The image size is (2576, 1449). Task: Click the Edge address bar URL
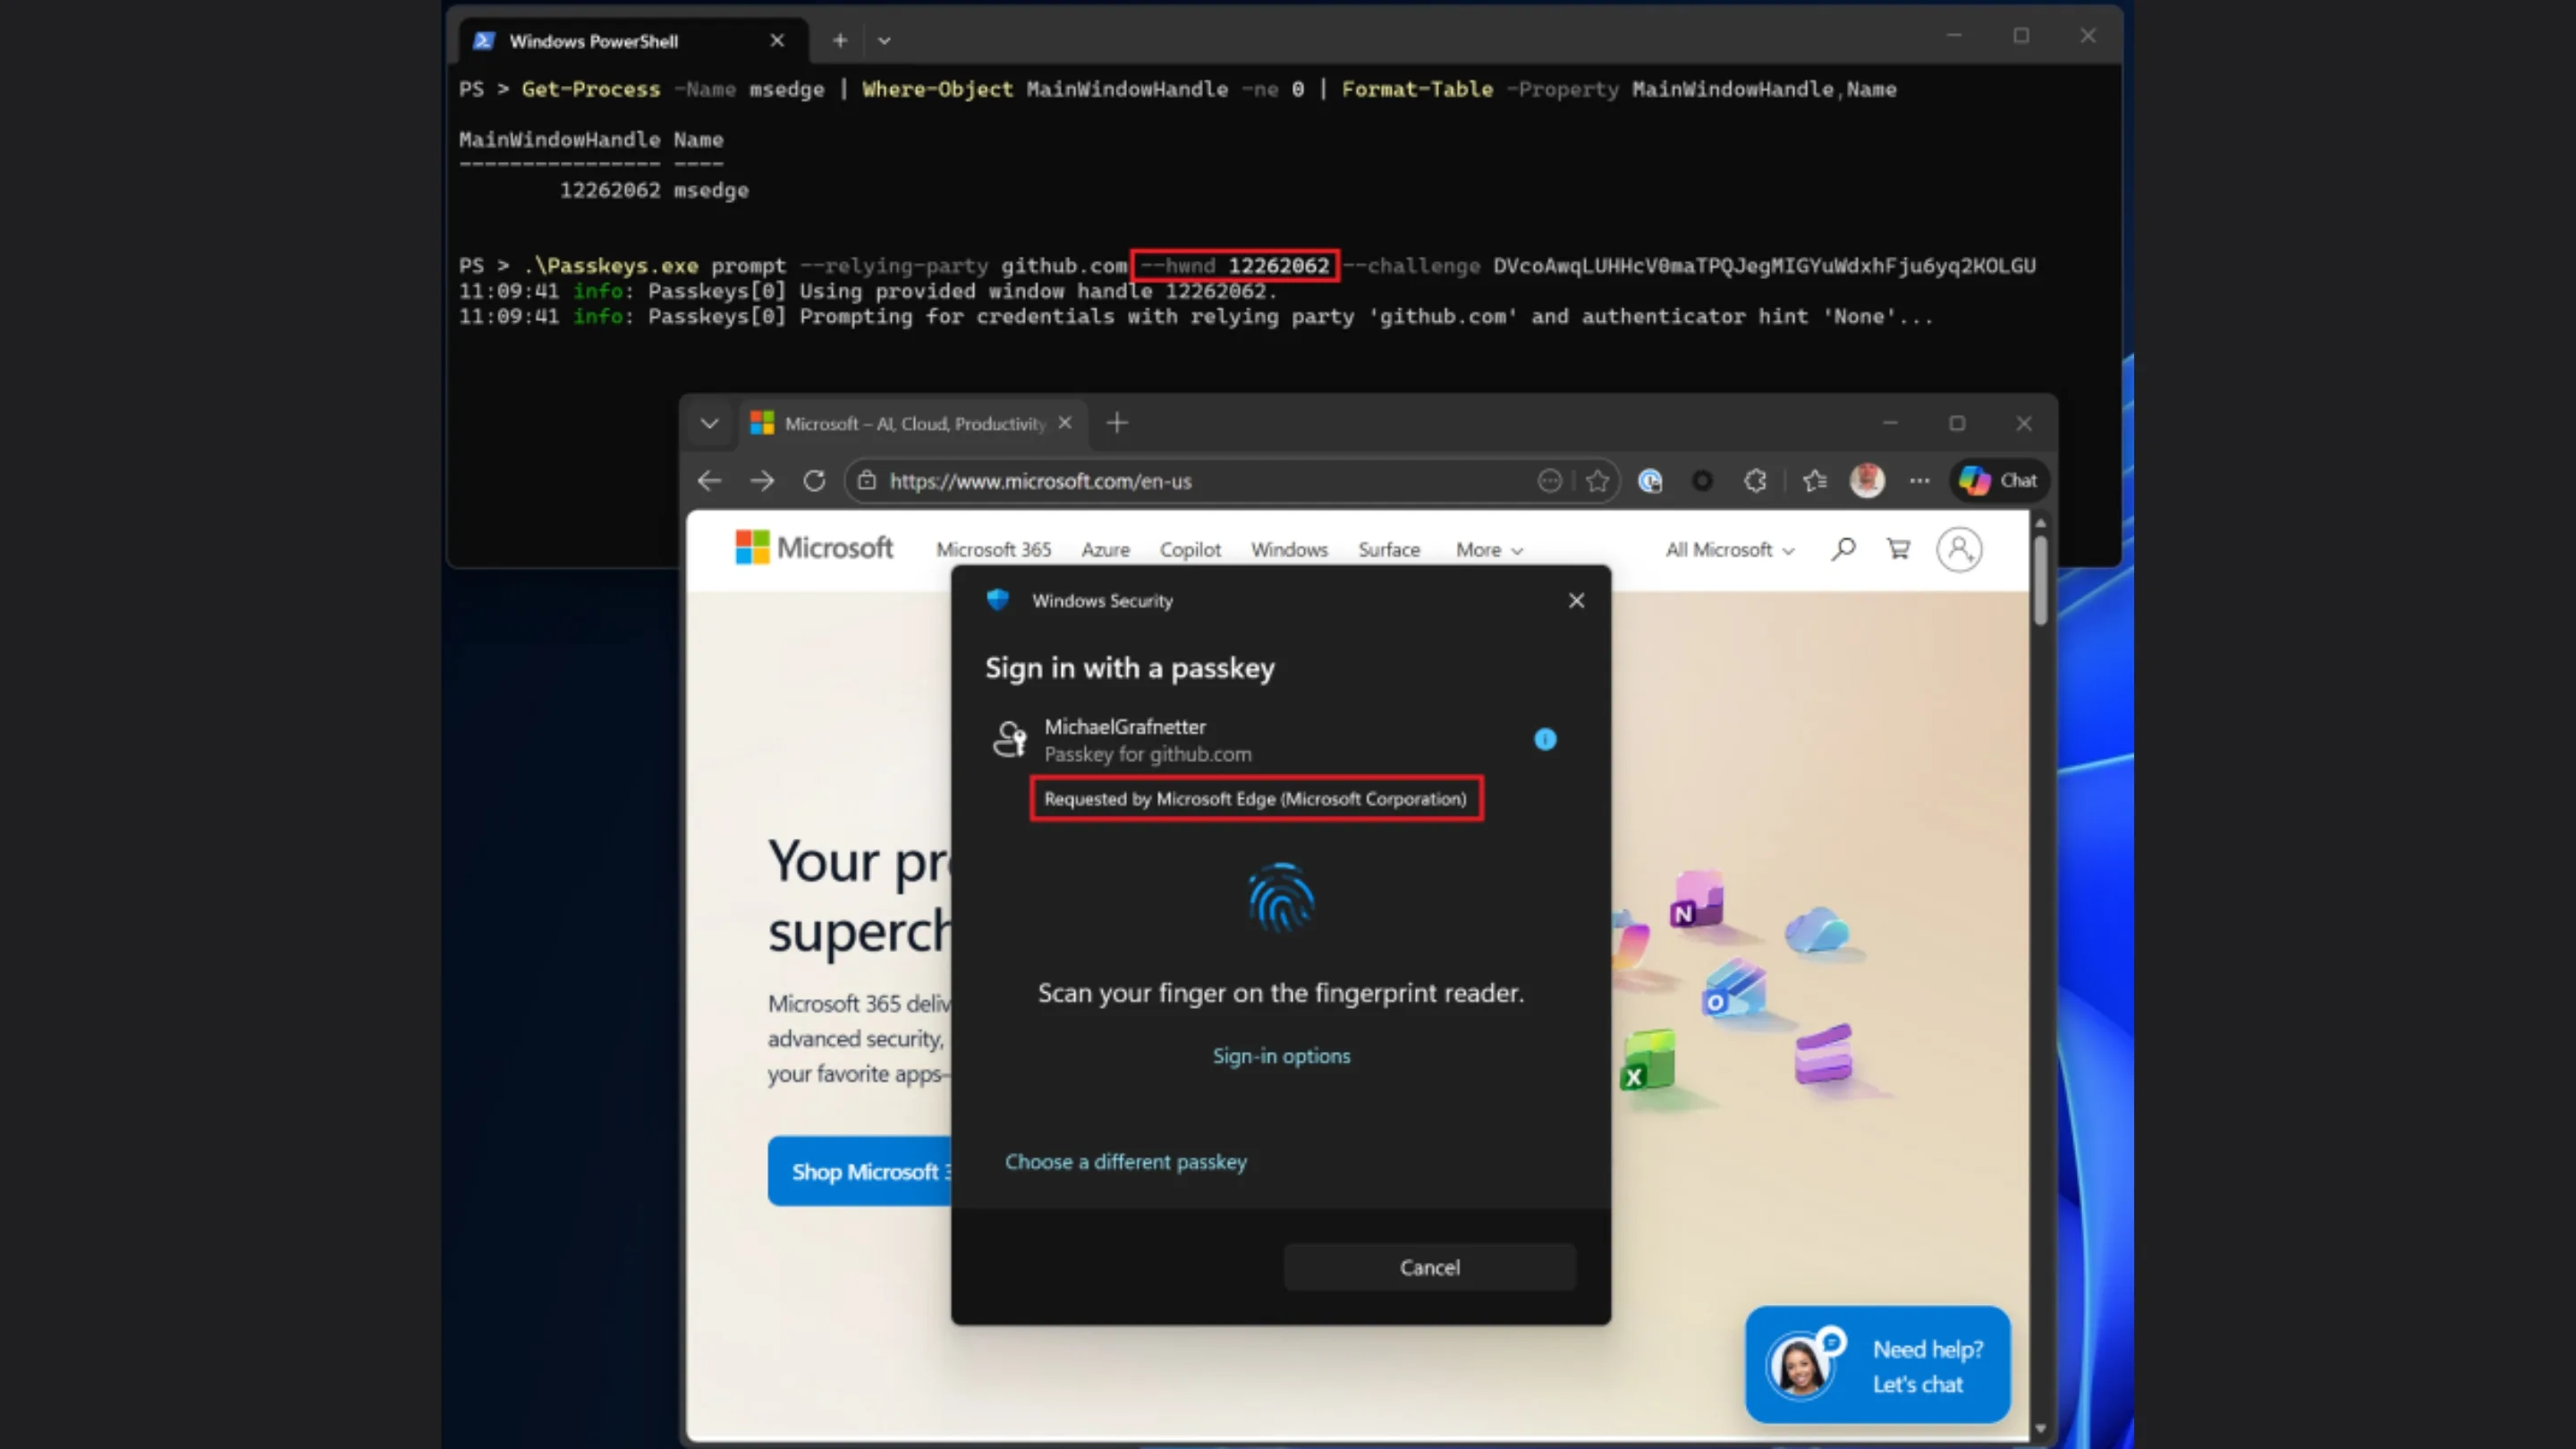[1040, 481]
